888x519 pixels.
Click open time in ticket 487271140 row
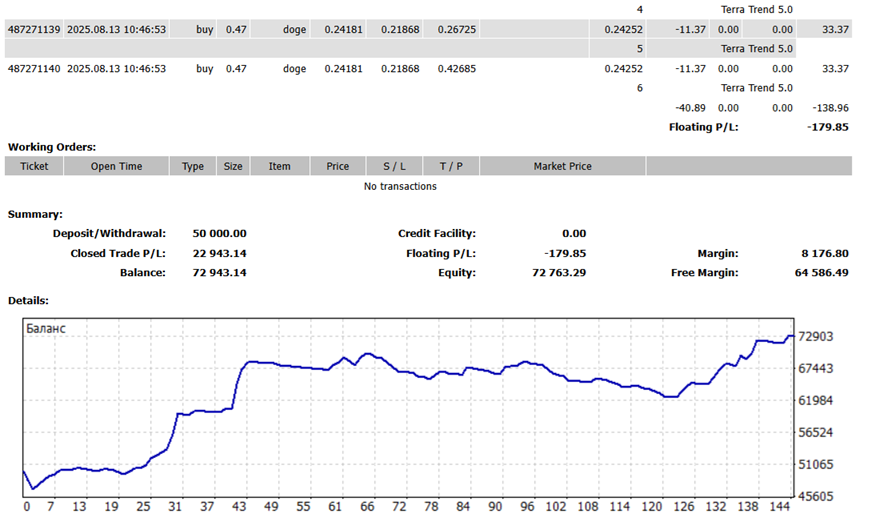[x=117, y=69]
